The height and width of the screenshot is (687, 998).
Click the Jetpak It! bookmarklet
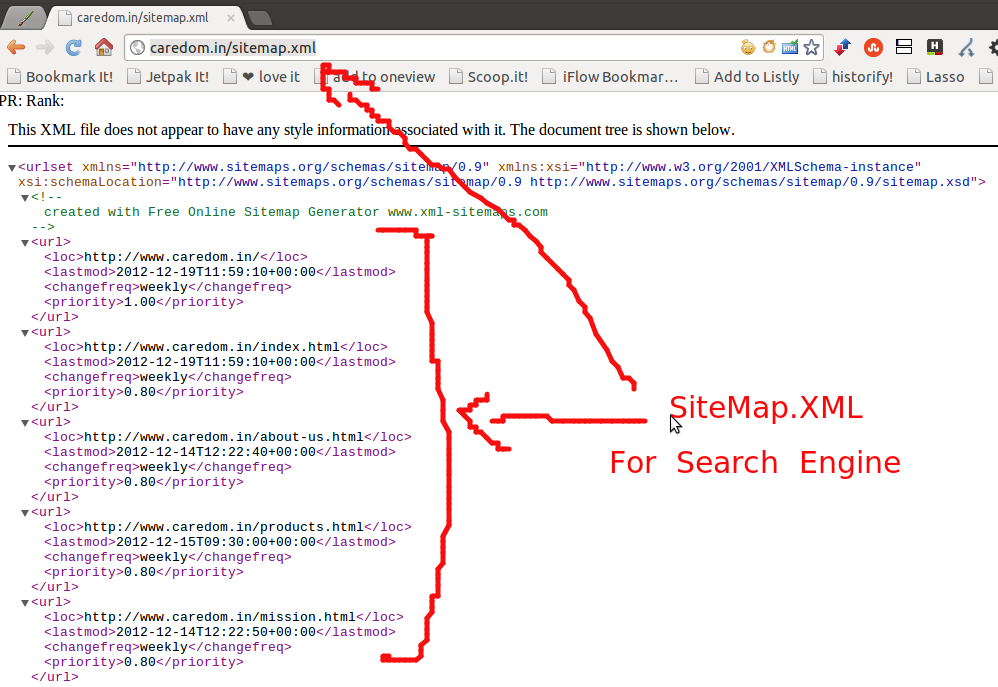pyautogui.click(x=168, y=77)
